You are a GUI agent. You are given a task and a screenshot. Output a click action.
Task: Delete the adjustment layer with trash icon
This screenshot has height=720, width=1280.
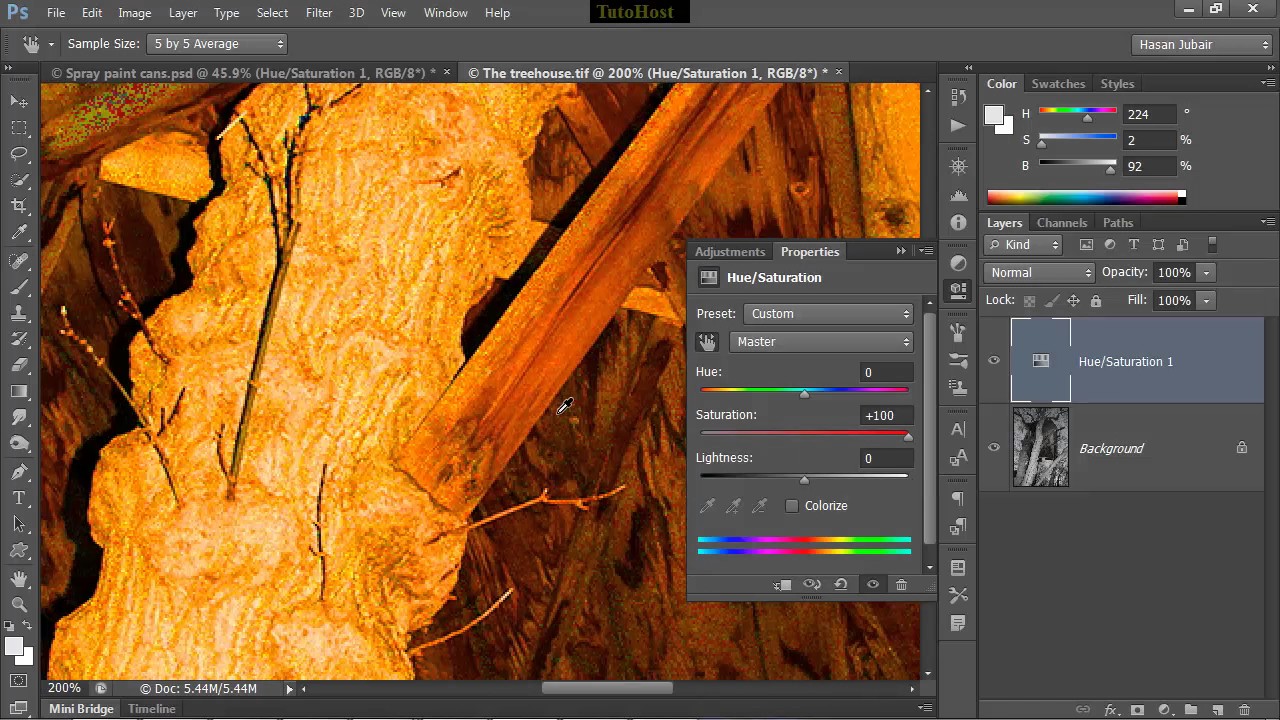pos(901,585)
